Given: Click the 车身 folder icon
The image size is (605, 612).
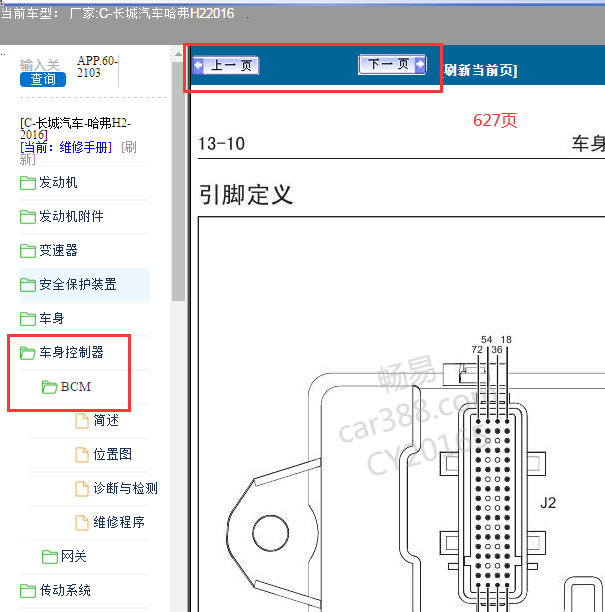Looking at the screenshot, I should coord(28,318).
